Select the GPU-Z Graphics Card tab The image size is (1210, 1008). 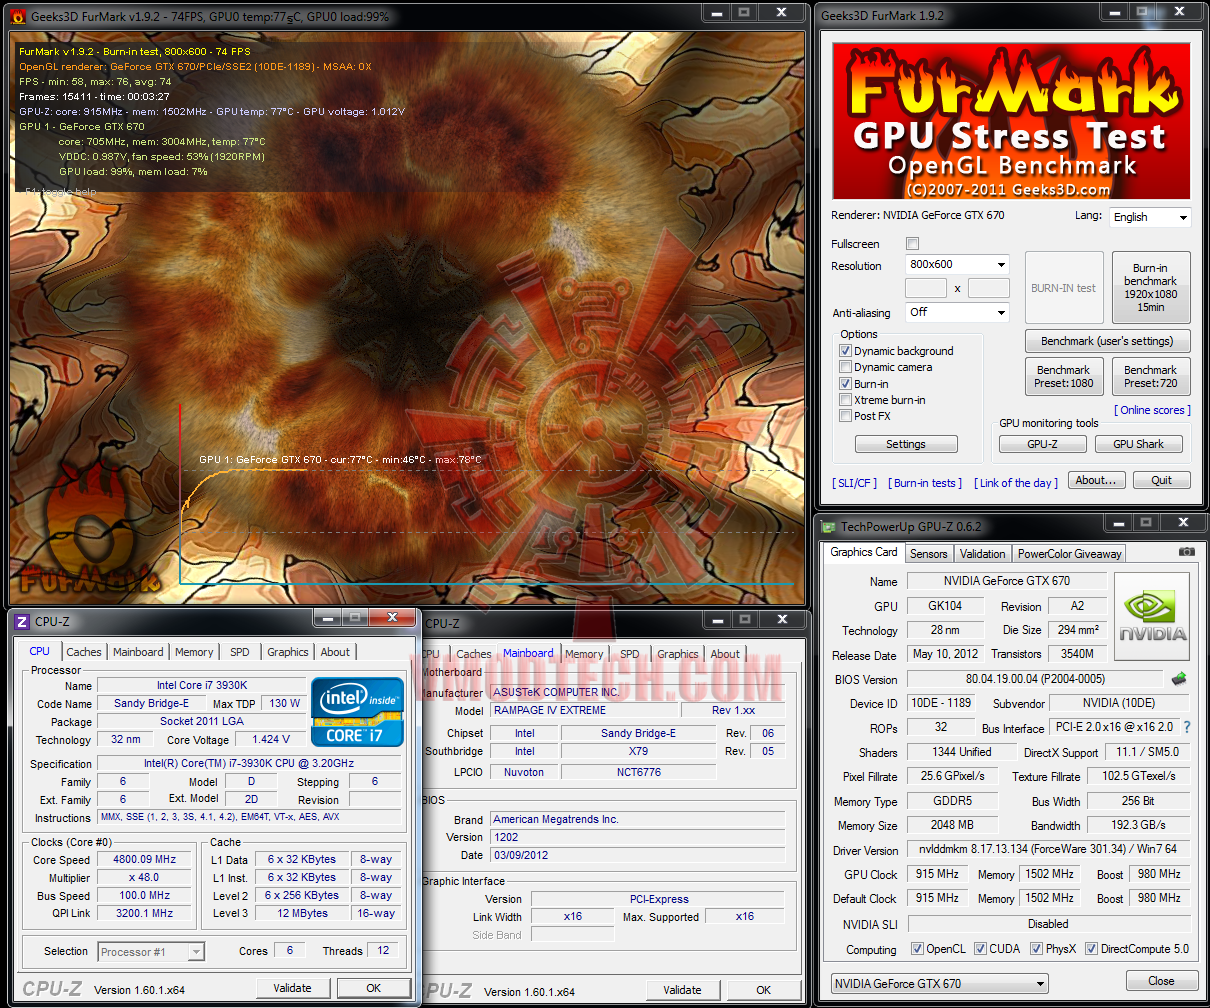pos(865,552)
